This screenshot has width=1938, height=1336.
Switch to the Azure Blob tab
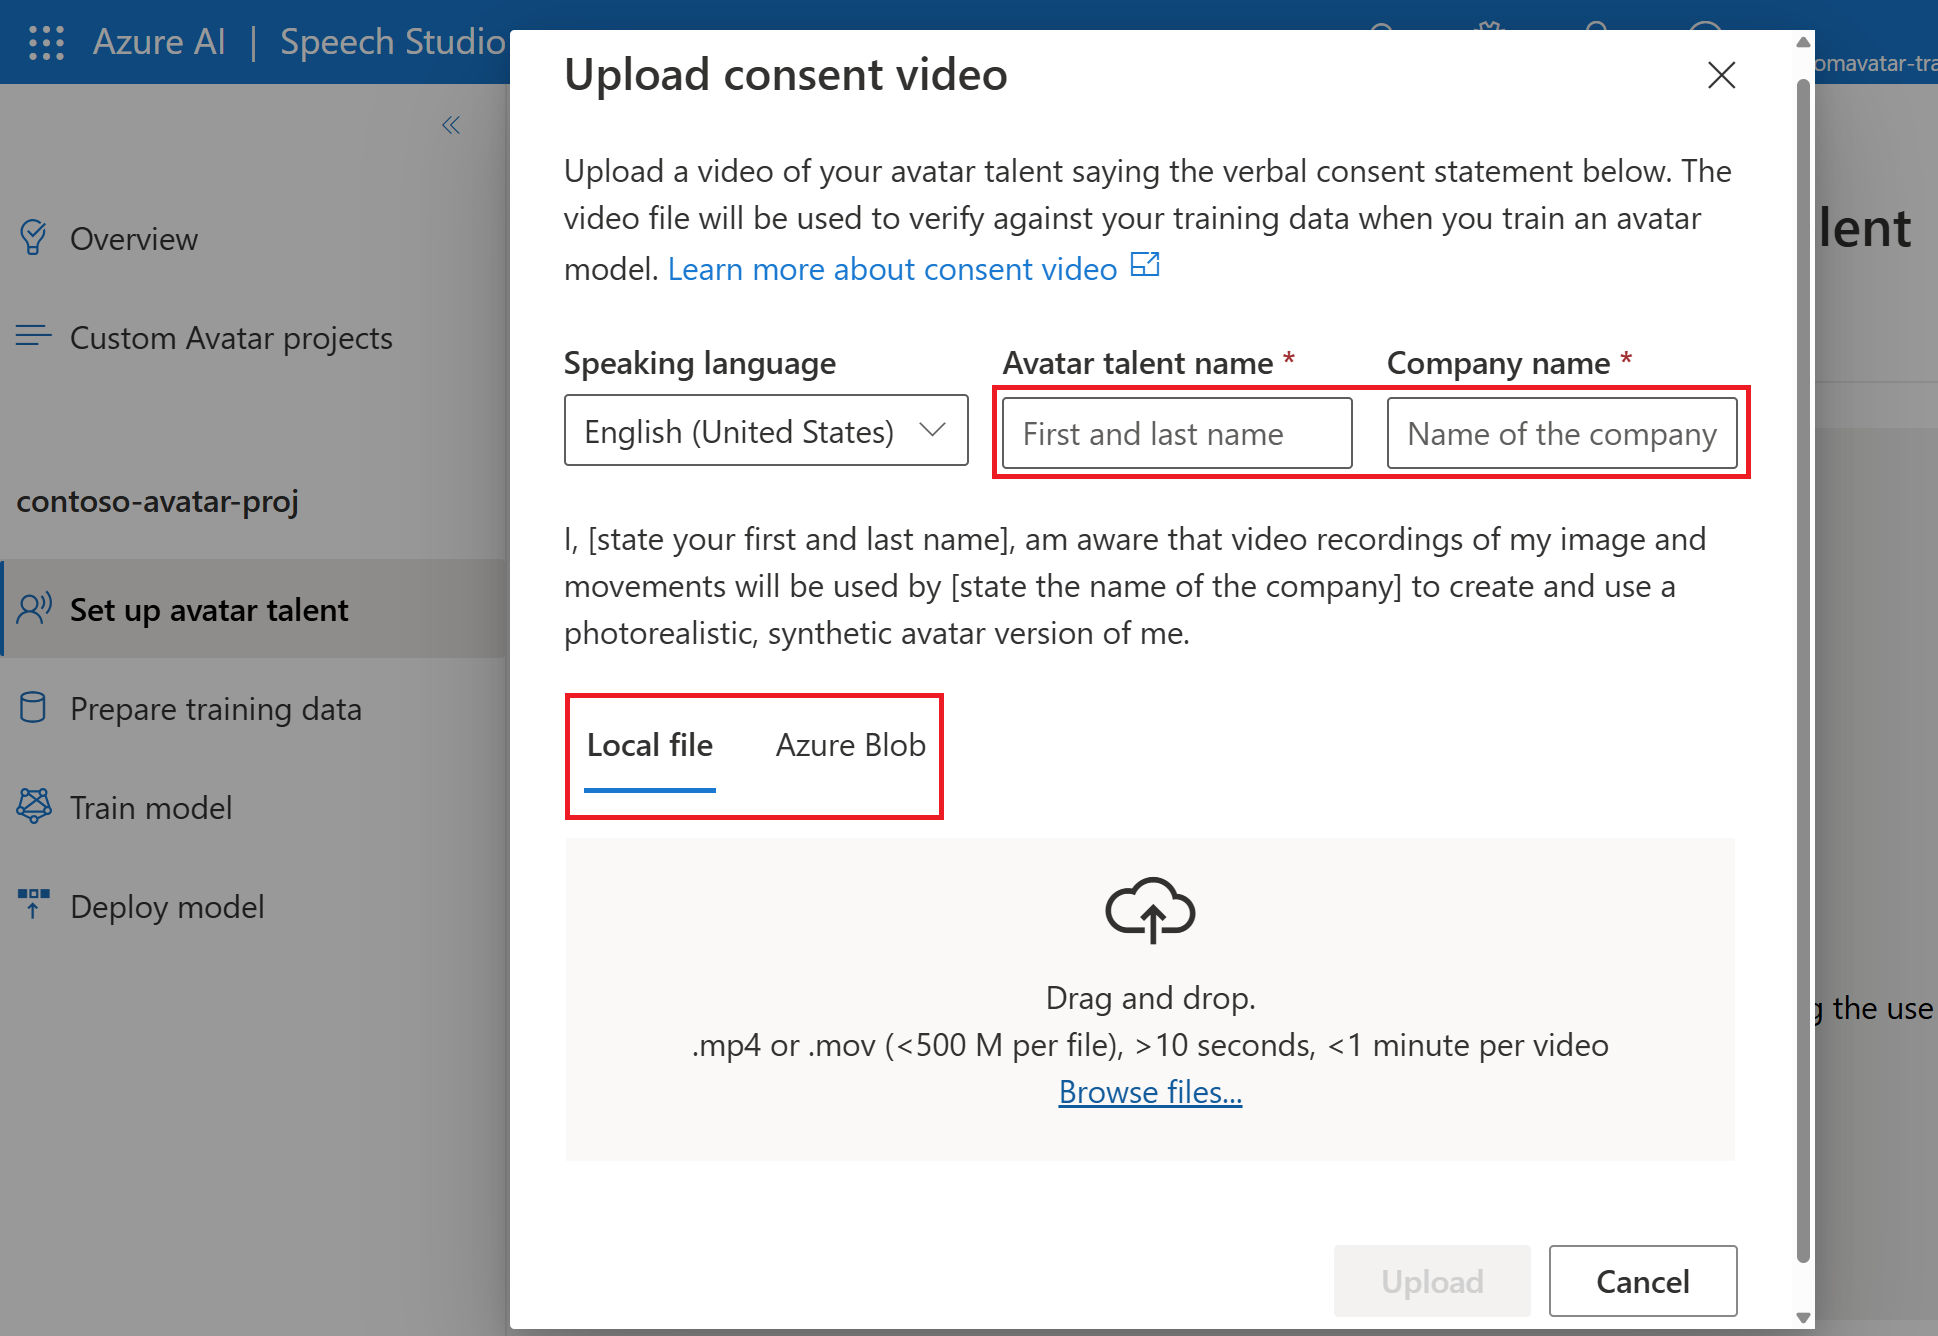pos(850,745)
